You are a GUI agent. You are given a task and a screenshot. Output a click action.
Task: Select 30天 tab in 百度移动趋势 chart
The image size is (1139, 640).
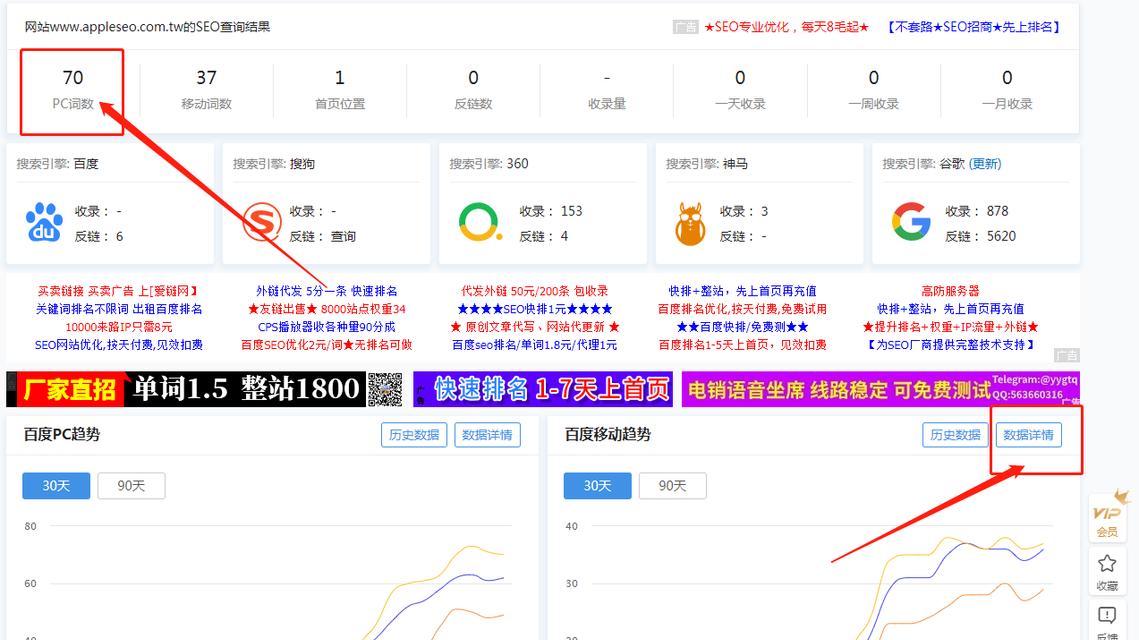(x=597, y=486)
